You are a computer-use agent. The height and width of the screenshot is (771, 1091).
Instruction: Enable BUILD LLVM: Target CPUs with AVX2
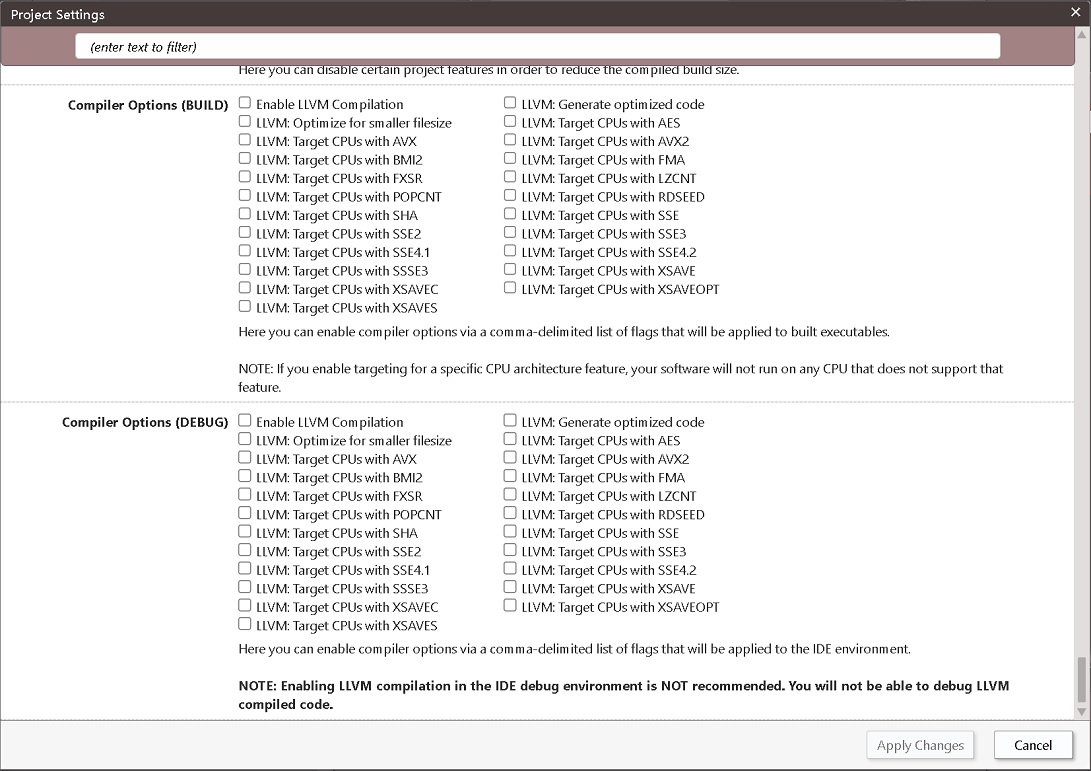tap(510, 140)
